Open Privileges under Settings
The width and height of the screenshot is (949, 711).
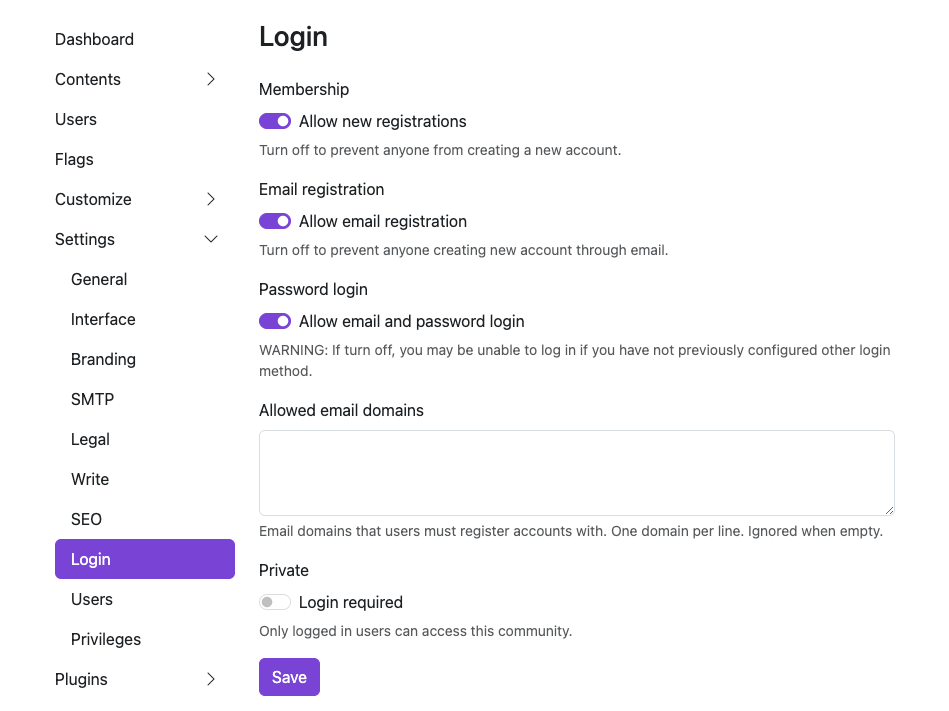point(106,639)
